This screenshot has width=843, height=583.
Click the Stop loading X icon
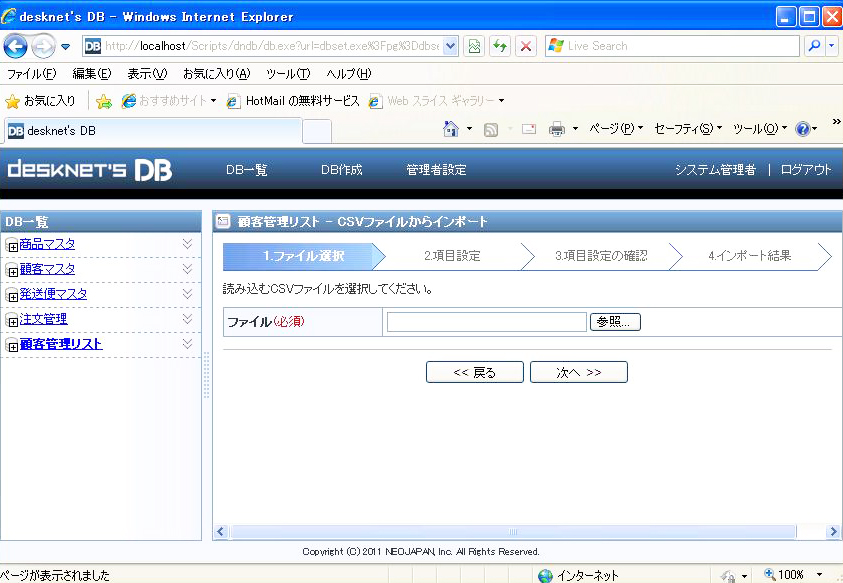point(525,46)
